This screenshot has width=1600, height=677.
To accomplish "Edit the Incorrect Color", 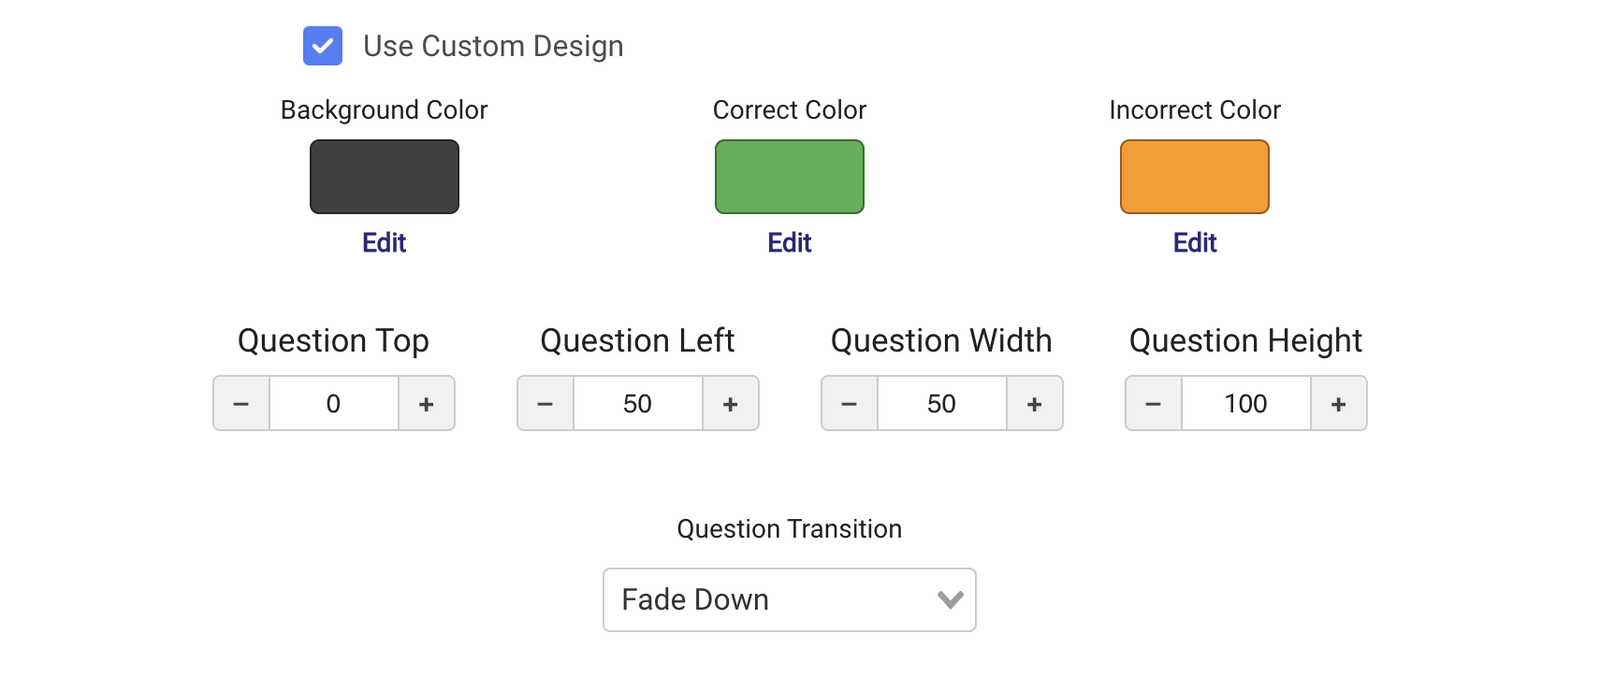I will [x=1194, y=243].
